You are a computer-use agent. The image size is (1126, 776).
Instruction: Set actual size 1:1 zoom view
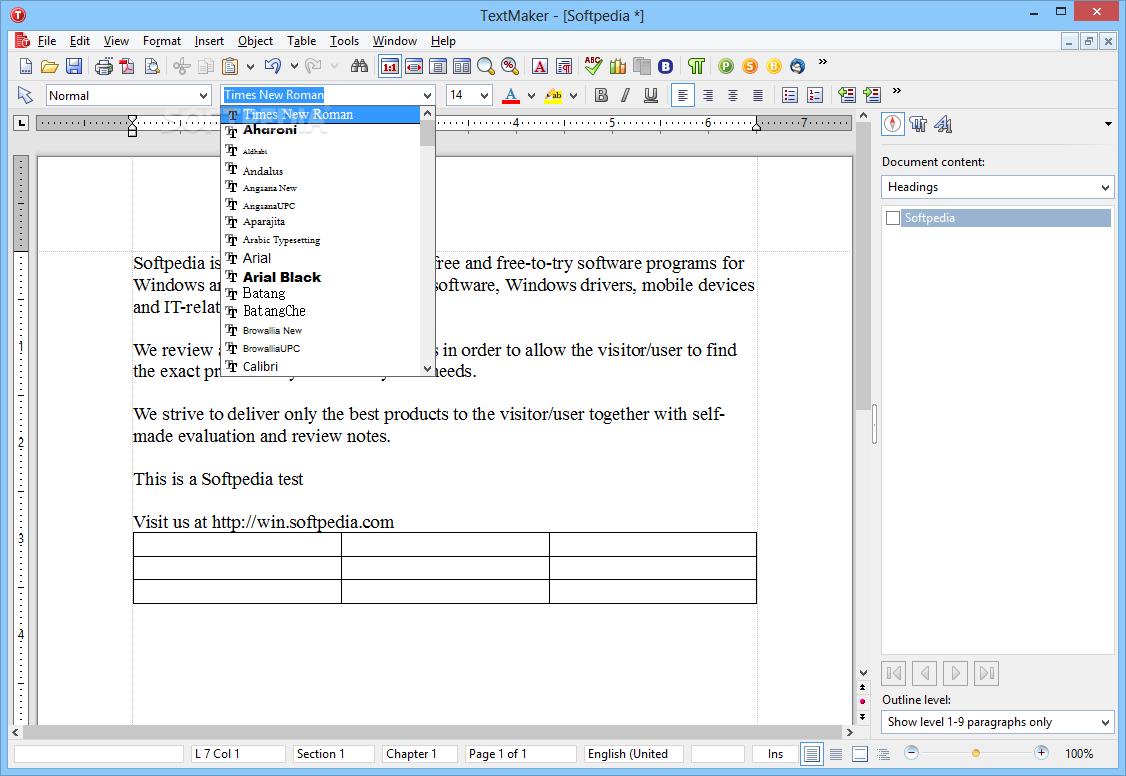tap(390, 67)
